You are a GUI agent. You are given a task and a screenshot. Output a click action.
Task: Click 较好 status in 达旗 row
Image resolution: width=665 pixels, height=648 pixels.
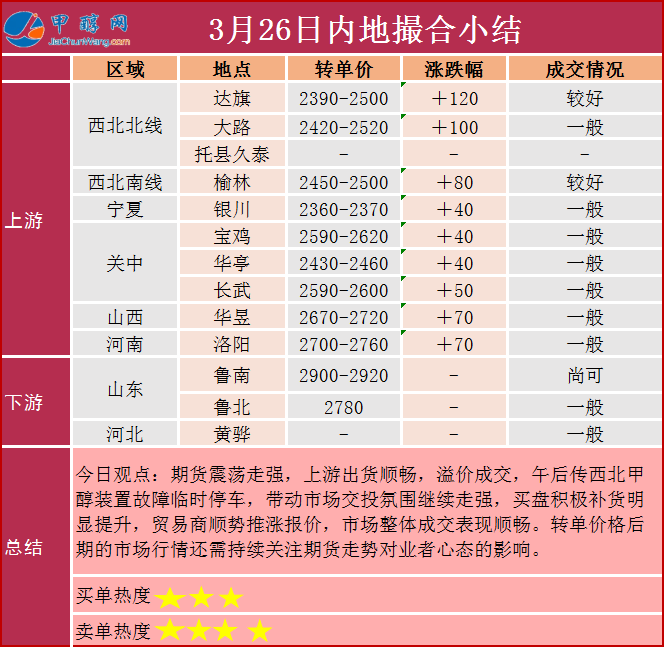point(585,98)
